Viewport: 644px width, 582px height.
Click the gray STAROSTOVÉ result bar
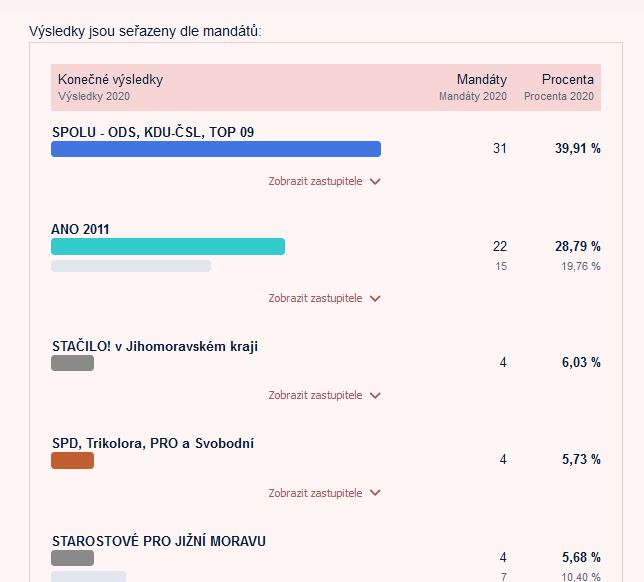point(72,558)
